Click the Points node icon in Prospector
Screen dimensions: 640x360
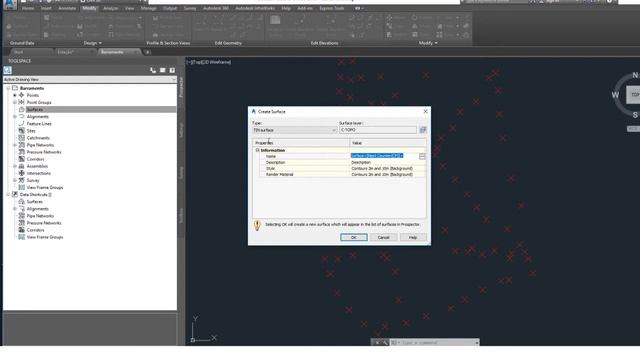[x=22, y=95]
